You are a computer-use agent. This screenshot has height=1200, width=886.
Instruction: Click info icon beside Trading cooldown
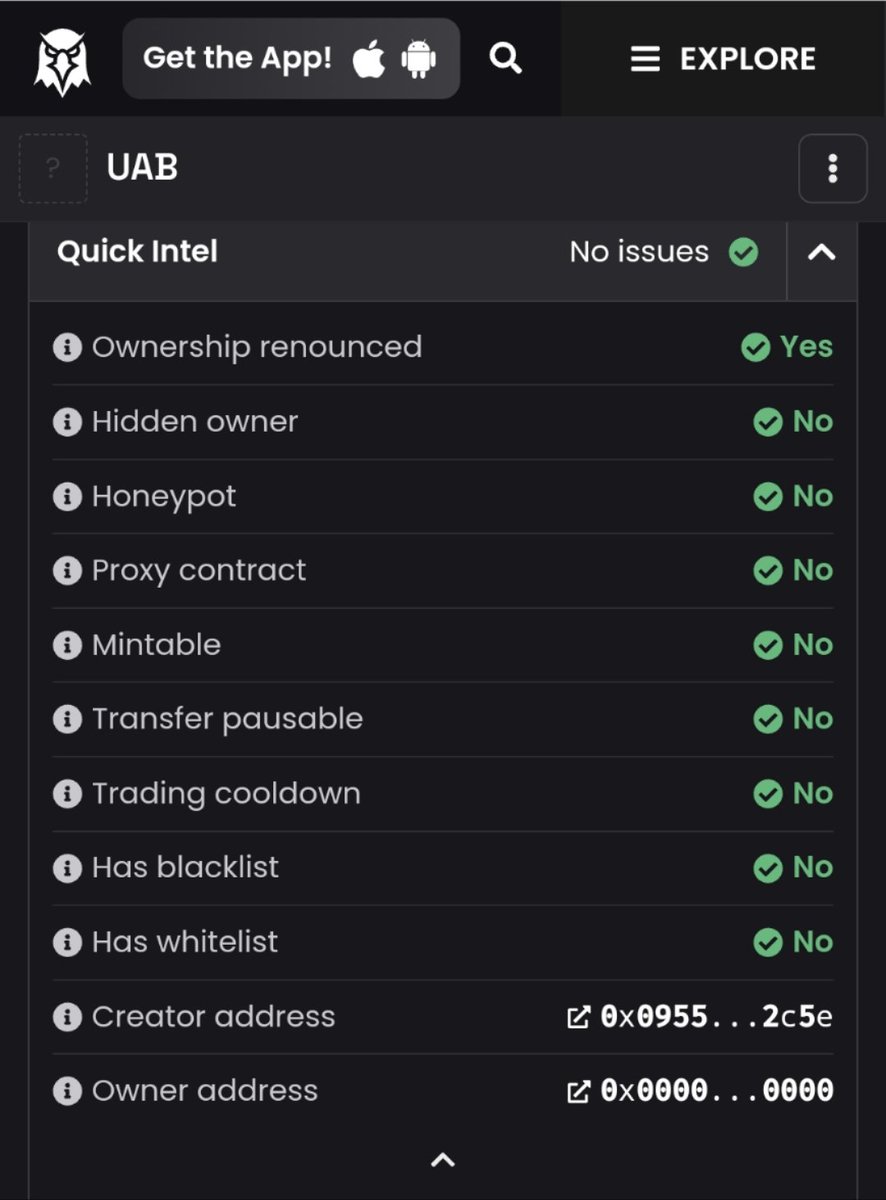(67, 794)
